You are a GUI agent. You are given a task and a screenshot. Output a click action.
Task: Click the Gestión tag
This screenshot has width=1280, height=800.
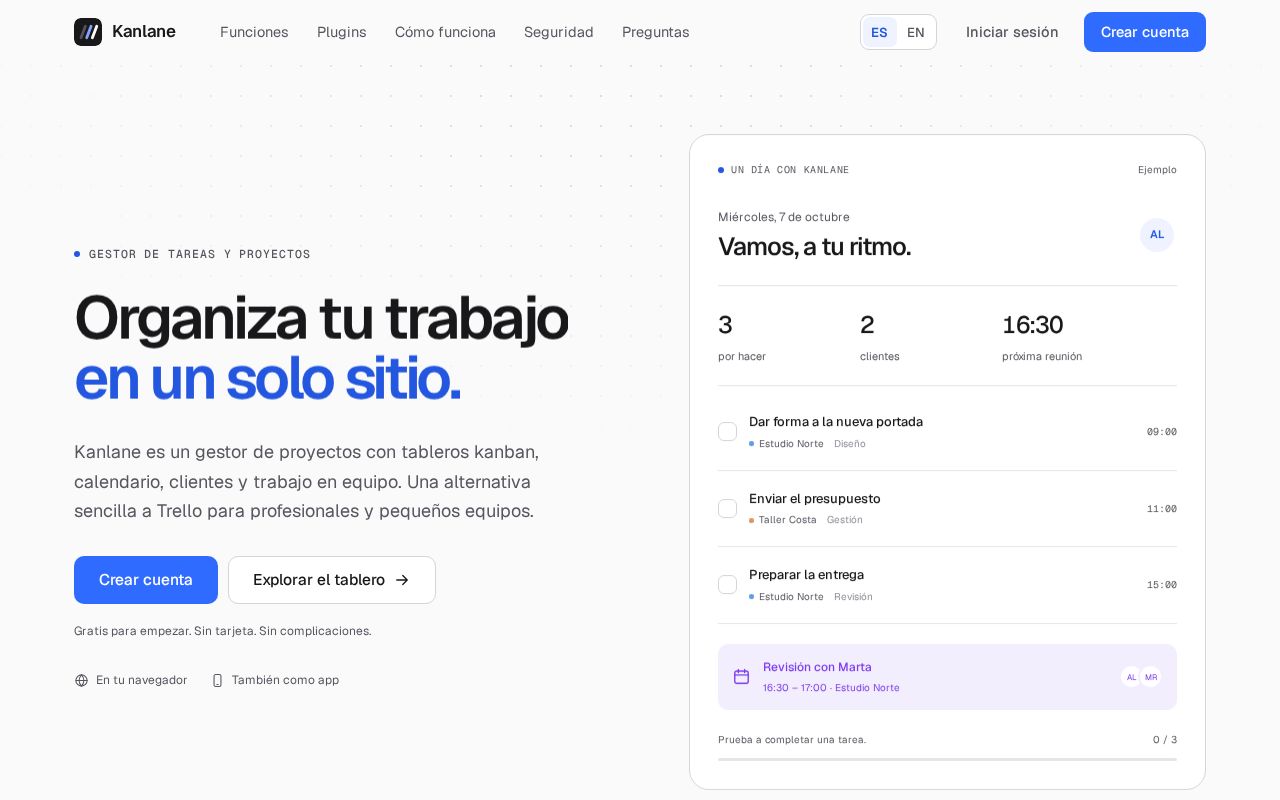tap(845, 520)
